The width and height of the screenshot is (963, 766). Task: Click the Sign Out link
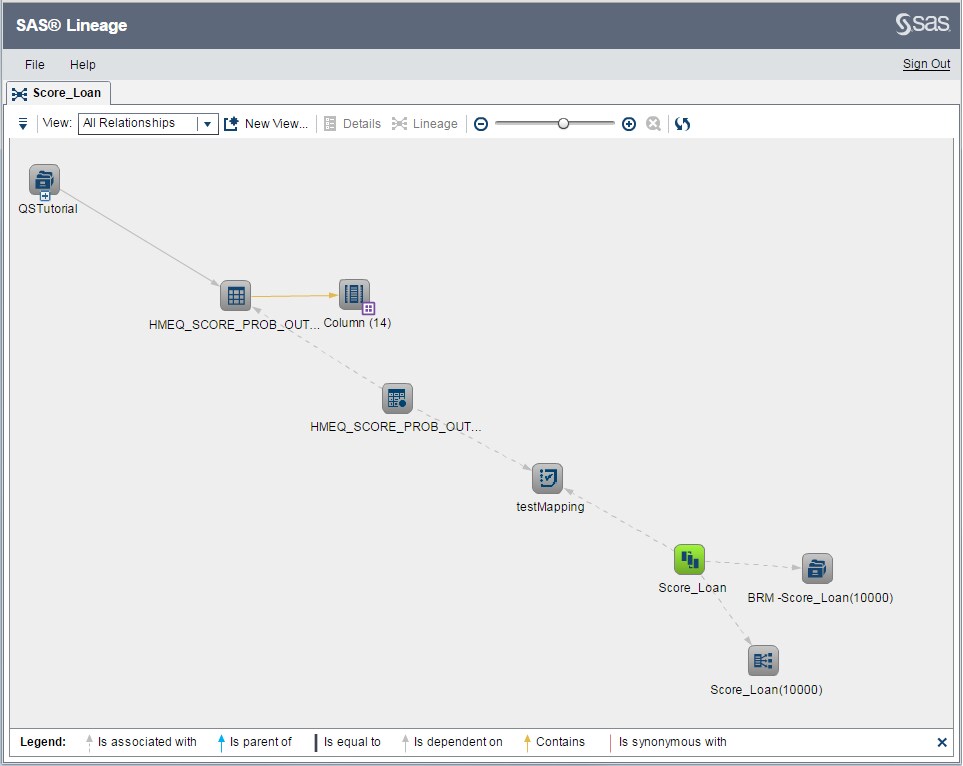925,64
